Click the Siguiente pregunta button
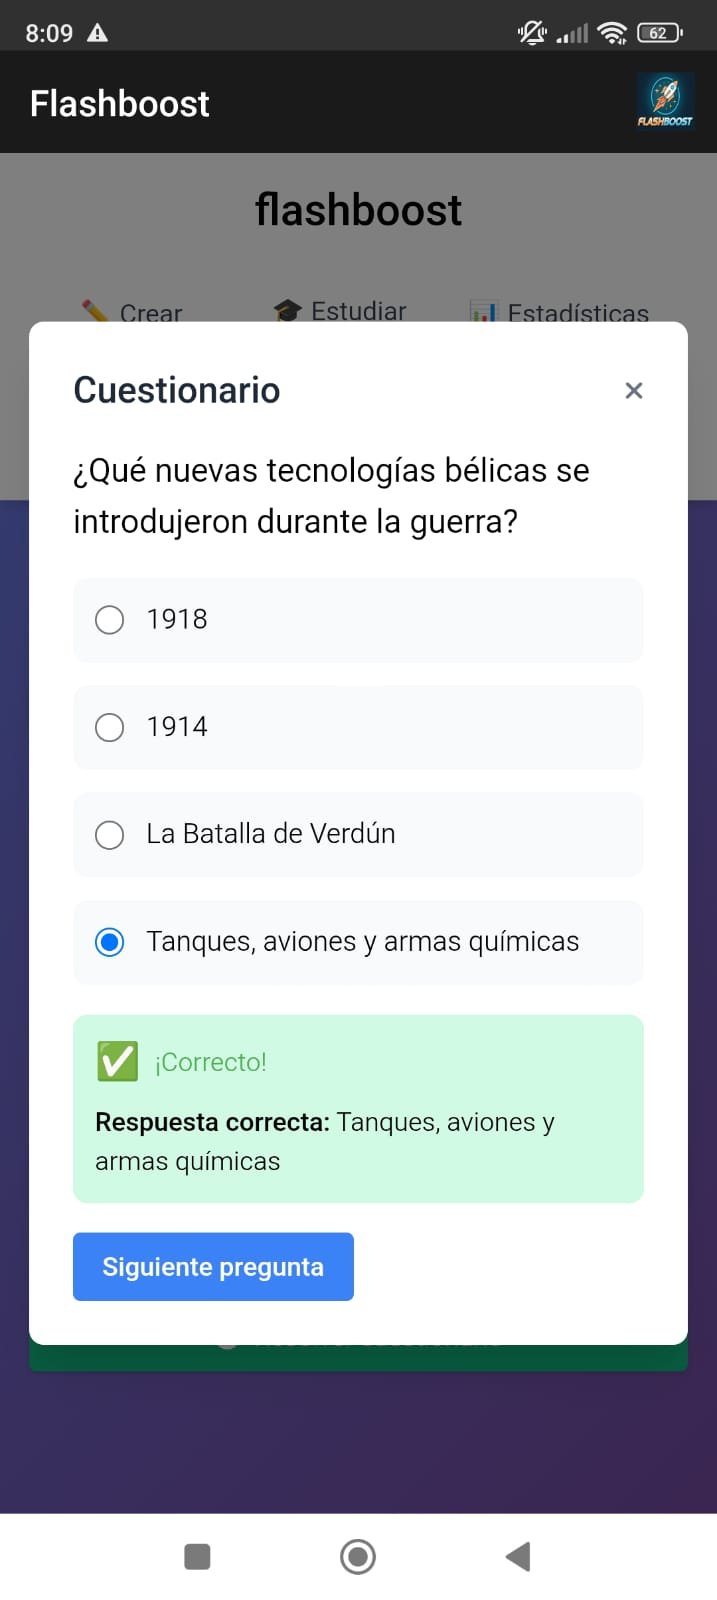The width and height of the screenshot is (717, 1600). 213,1267
